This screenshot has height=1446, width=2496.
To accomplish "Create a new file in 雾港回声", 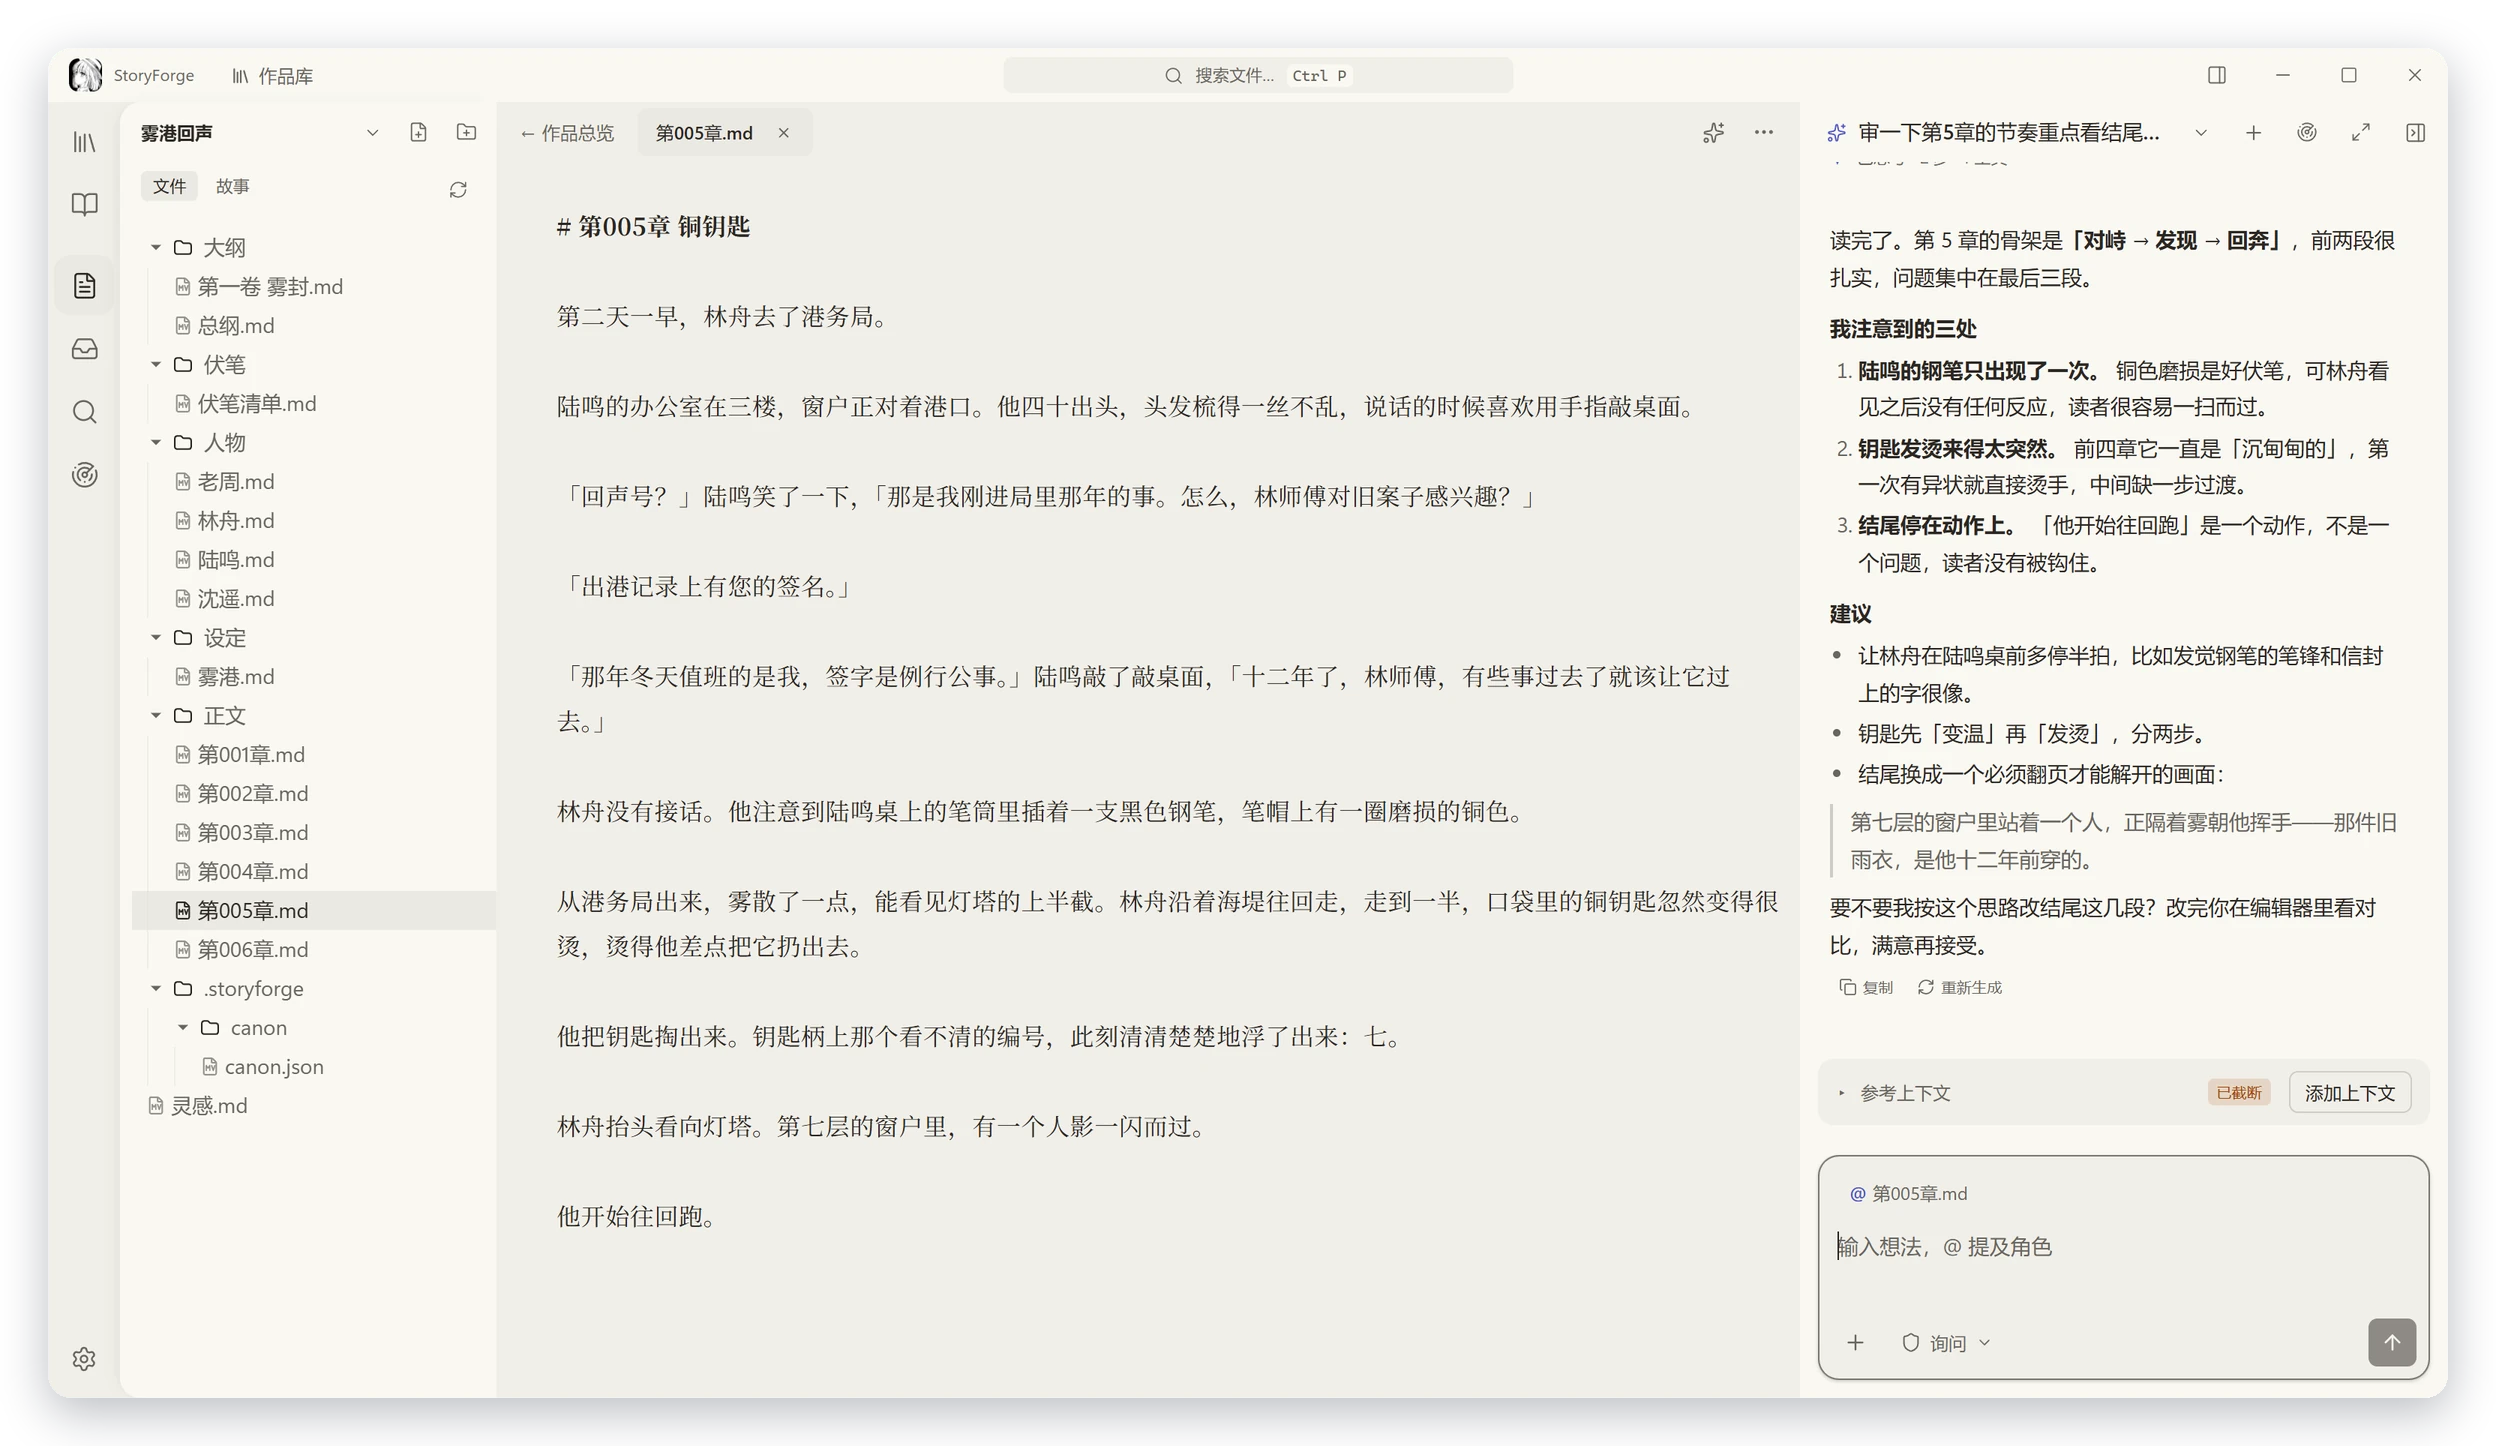I will click(x=418, y=132).
